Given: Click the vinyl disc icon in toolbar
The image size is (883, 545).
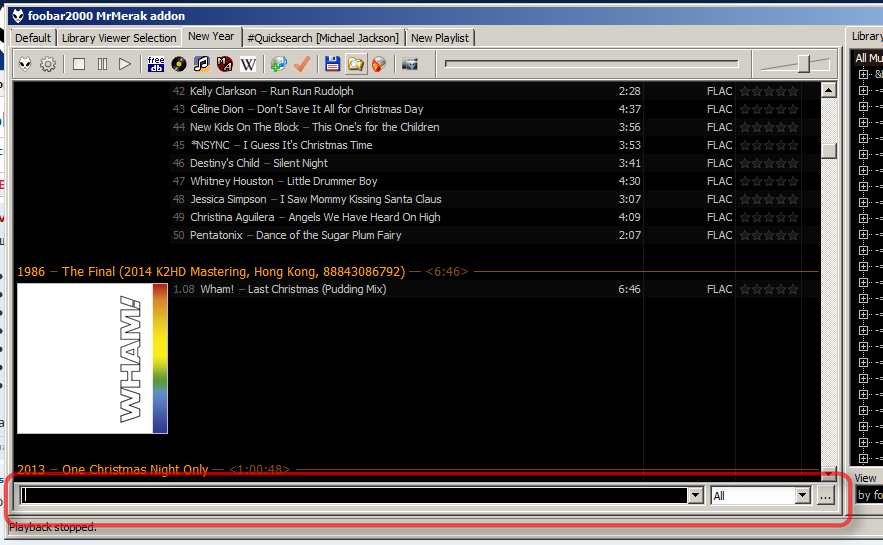Looking at the screenshot, I should pos(179,64).
